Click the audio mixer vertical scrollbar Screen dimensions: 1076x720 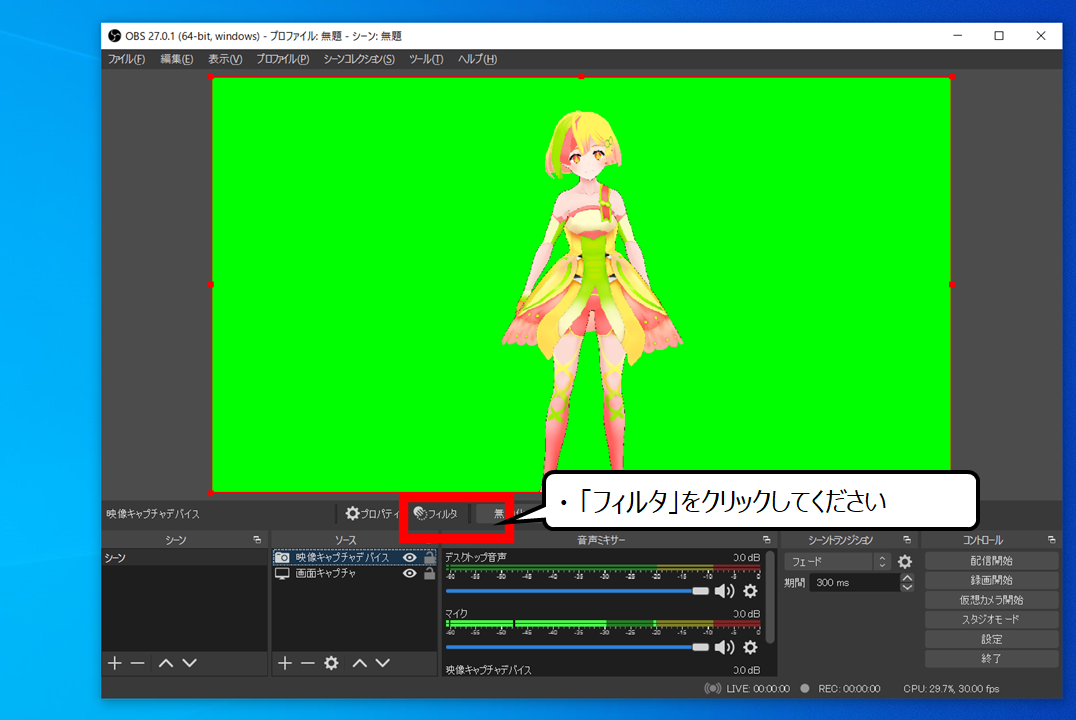point(770,597)
